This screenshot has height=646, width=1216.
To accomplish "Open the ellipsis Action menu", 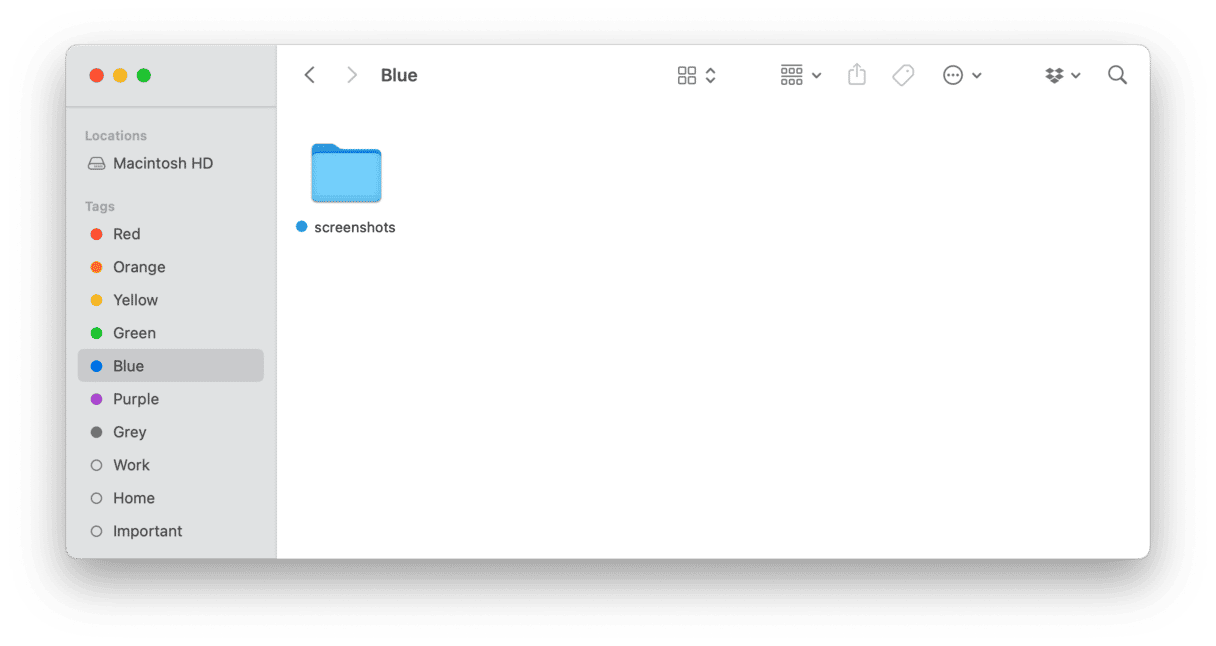I will 962,75.
